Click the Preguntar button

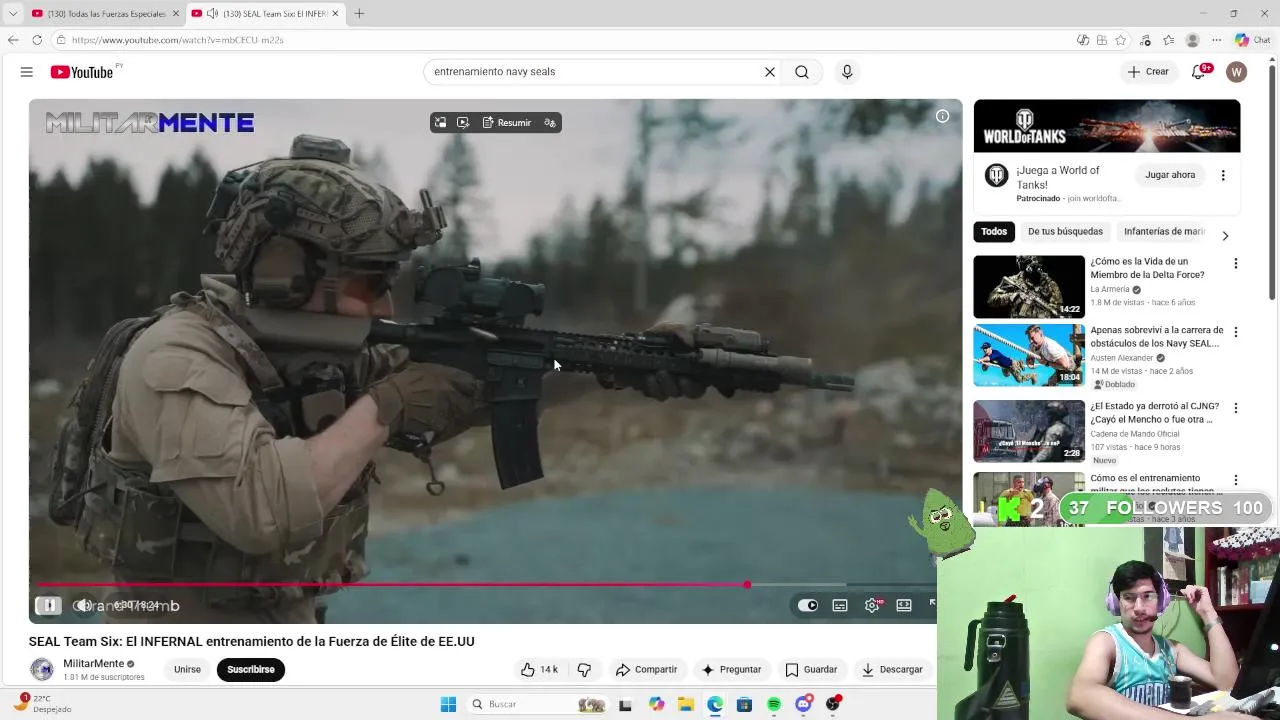coord(731,670)
